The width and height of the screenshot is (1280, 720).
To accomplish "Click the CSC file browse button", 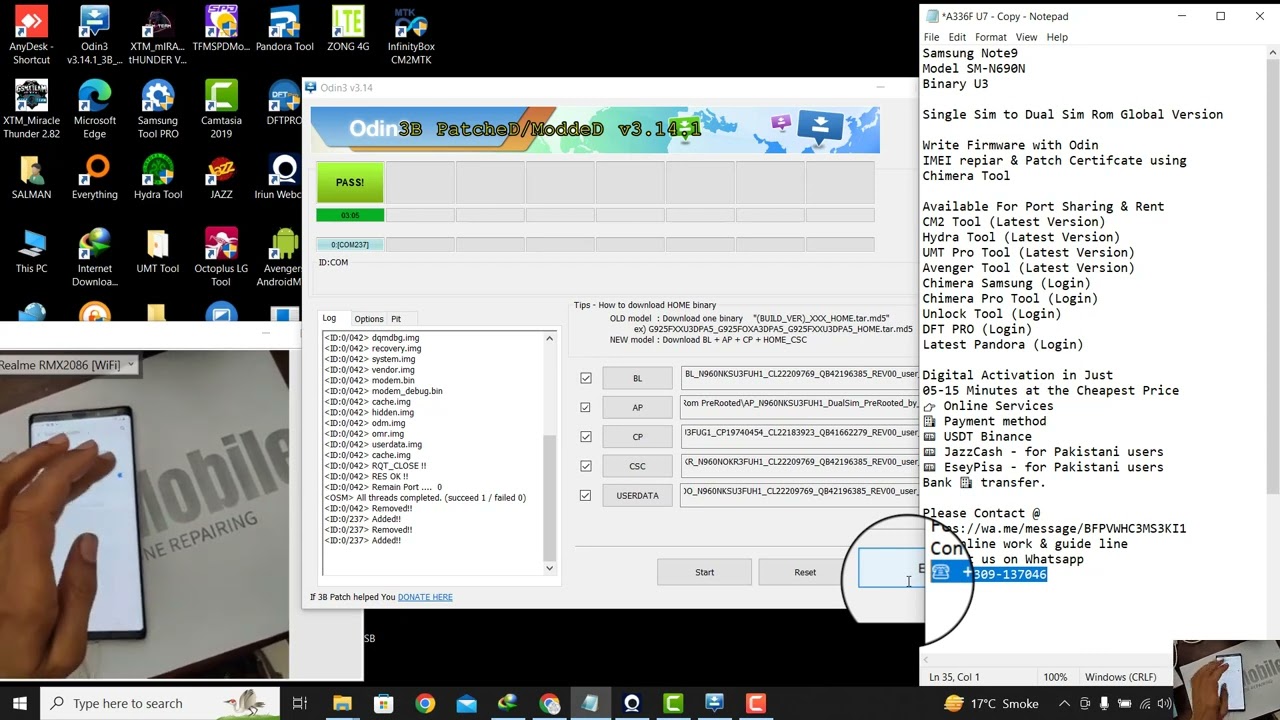I will pyautogui.click(x=637, y=466).
